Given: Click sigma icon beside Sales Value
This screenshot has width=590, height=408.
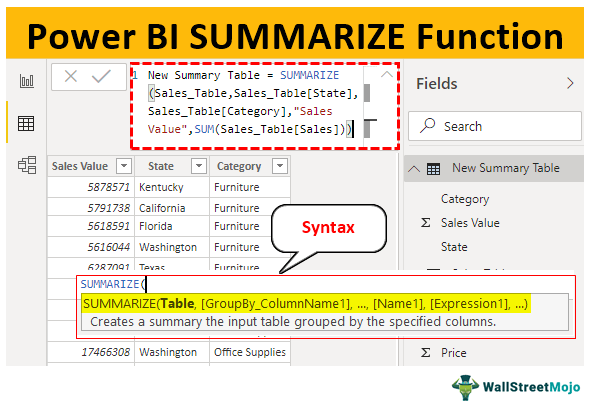Looking at the screenshot, I should tap(426, 223).
